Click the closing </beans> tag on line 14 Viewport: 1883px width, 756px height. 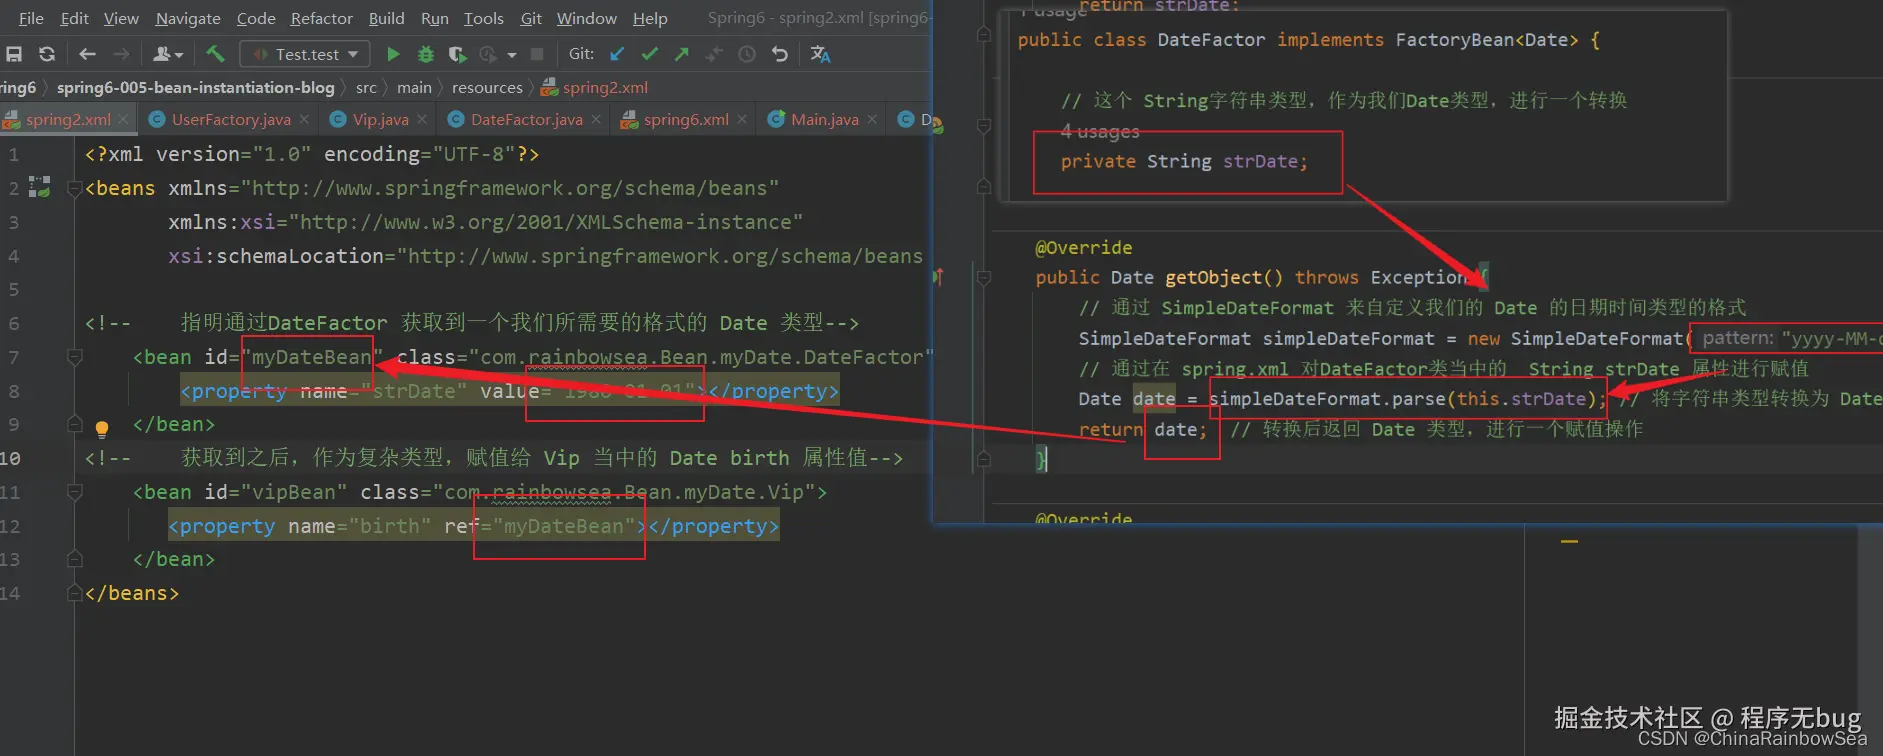(x=132, y=593)
